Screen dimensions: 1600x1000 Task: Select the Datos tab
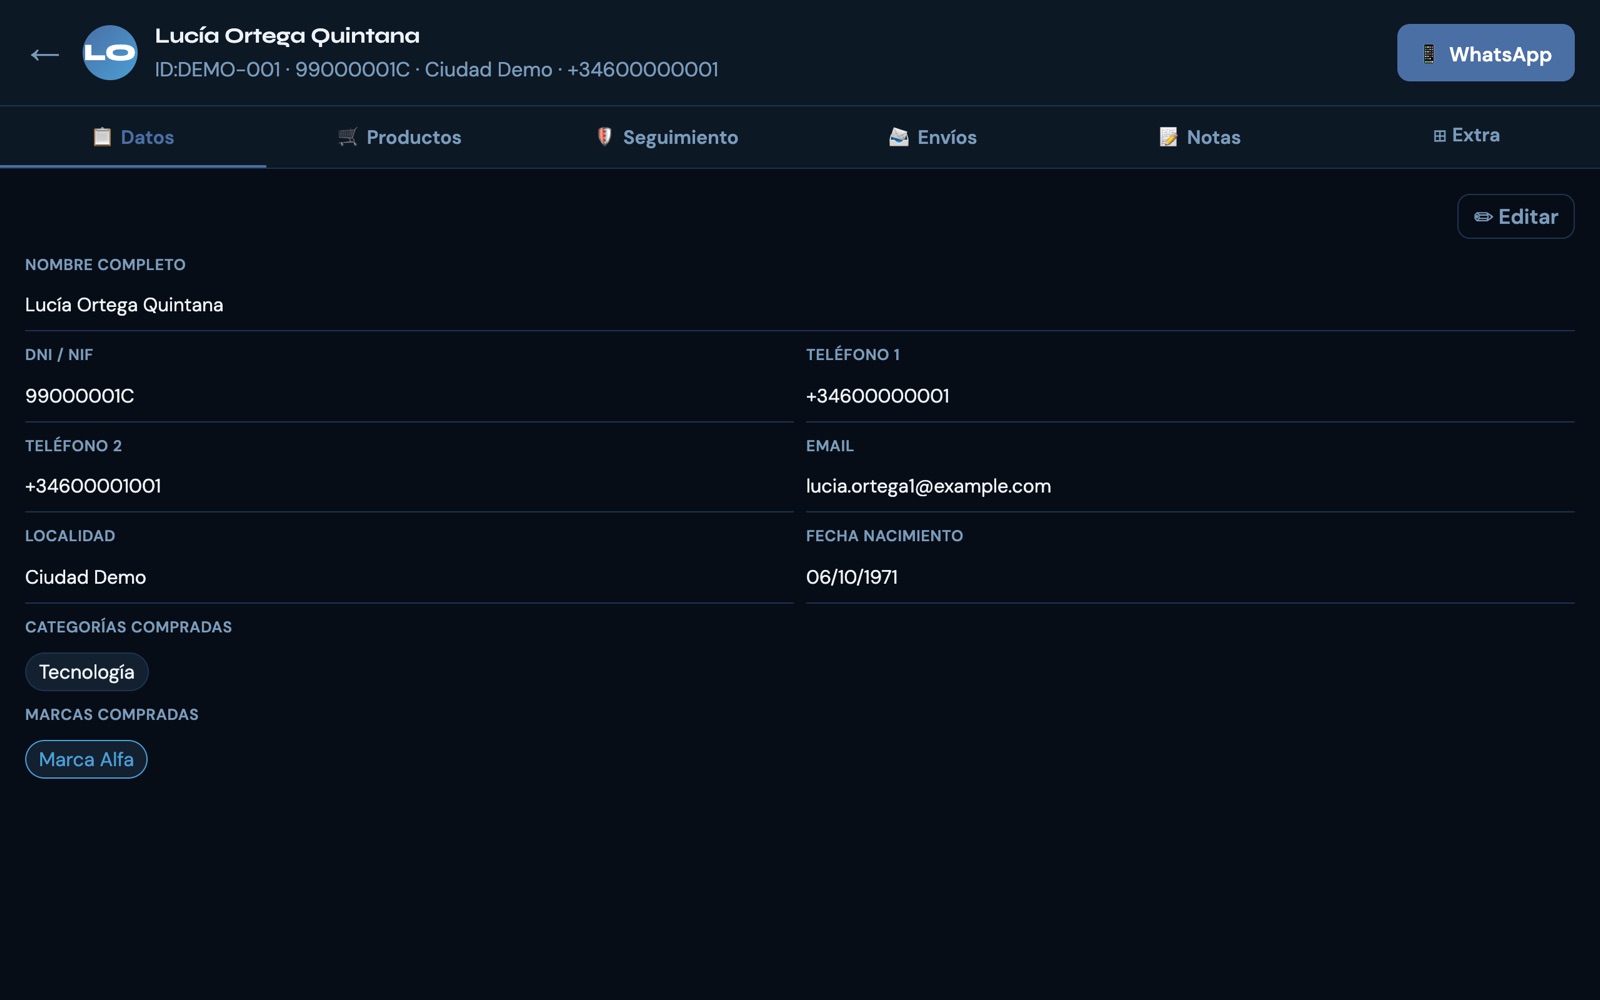tap(133, 137)
